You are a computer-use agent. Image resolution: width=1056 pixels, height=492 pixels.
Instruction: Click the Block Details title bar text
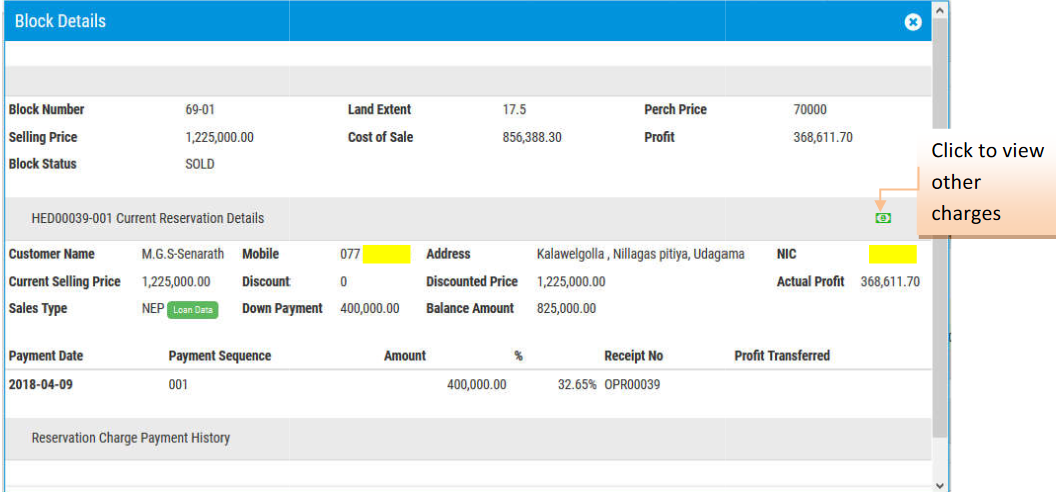coord(60,21)
